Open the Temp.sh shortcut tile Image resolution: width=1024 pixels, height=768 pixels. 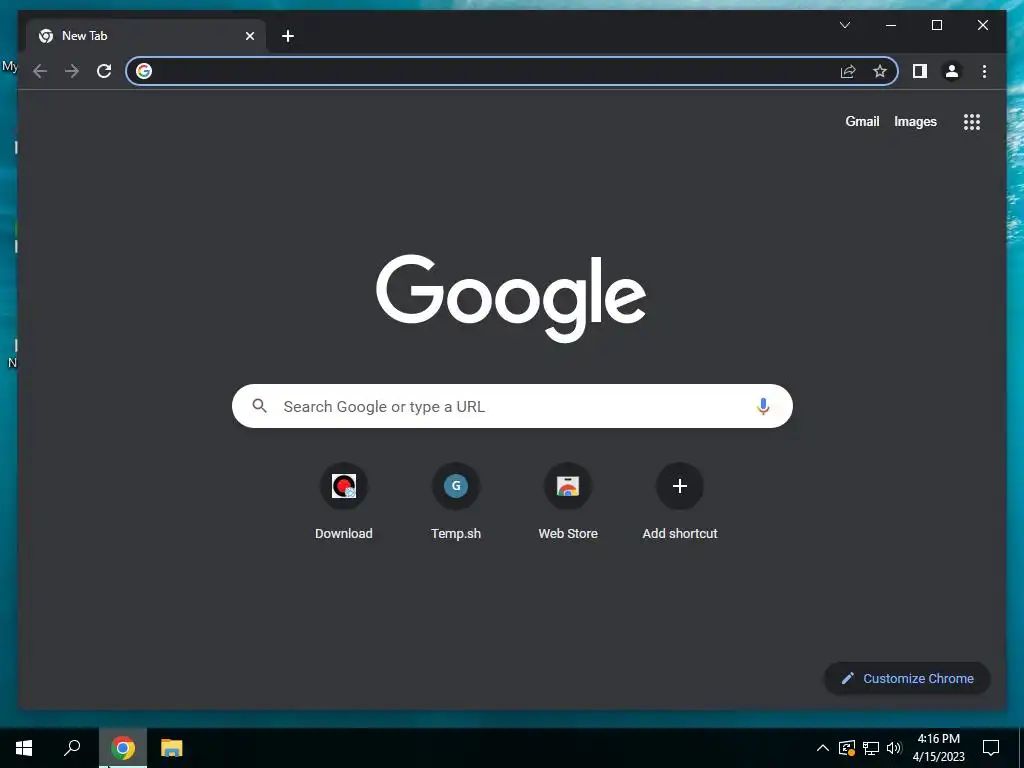tap(456, 502)
